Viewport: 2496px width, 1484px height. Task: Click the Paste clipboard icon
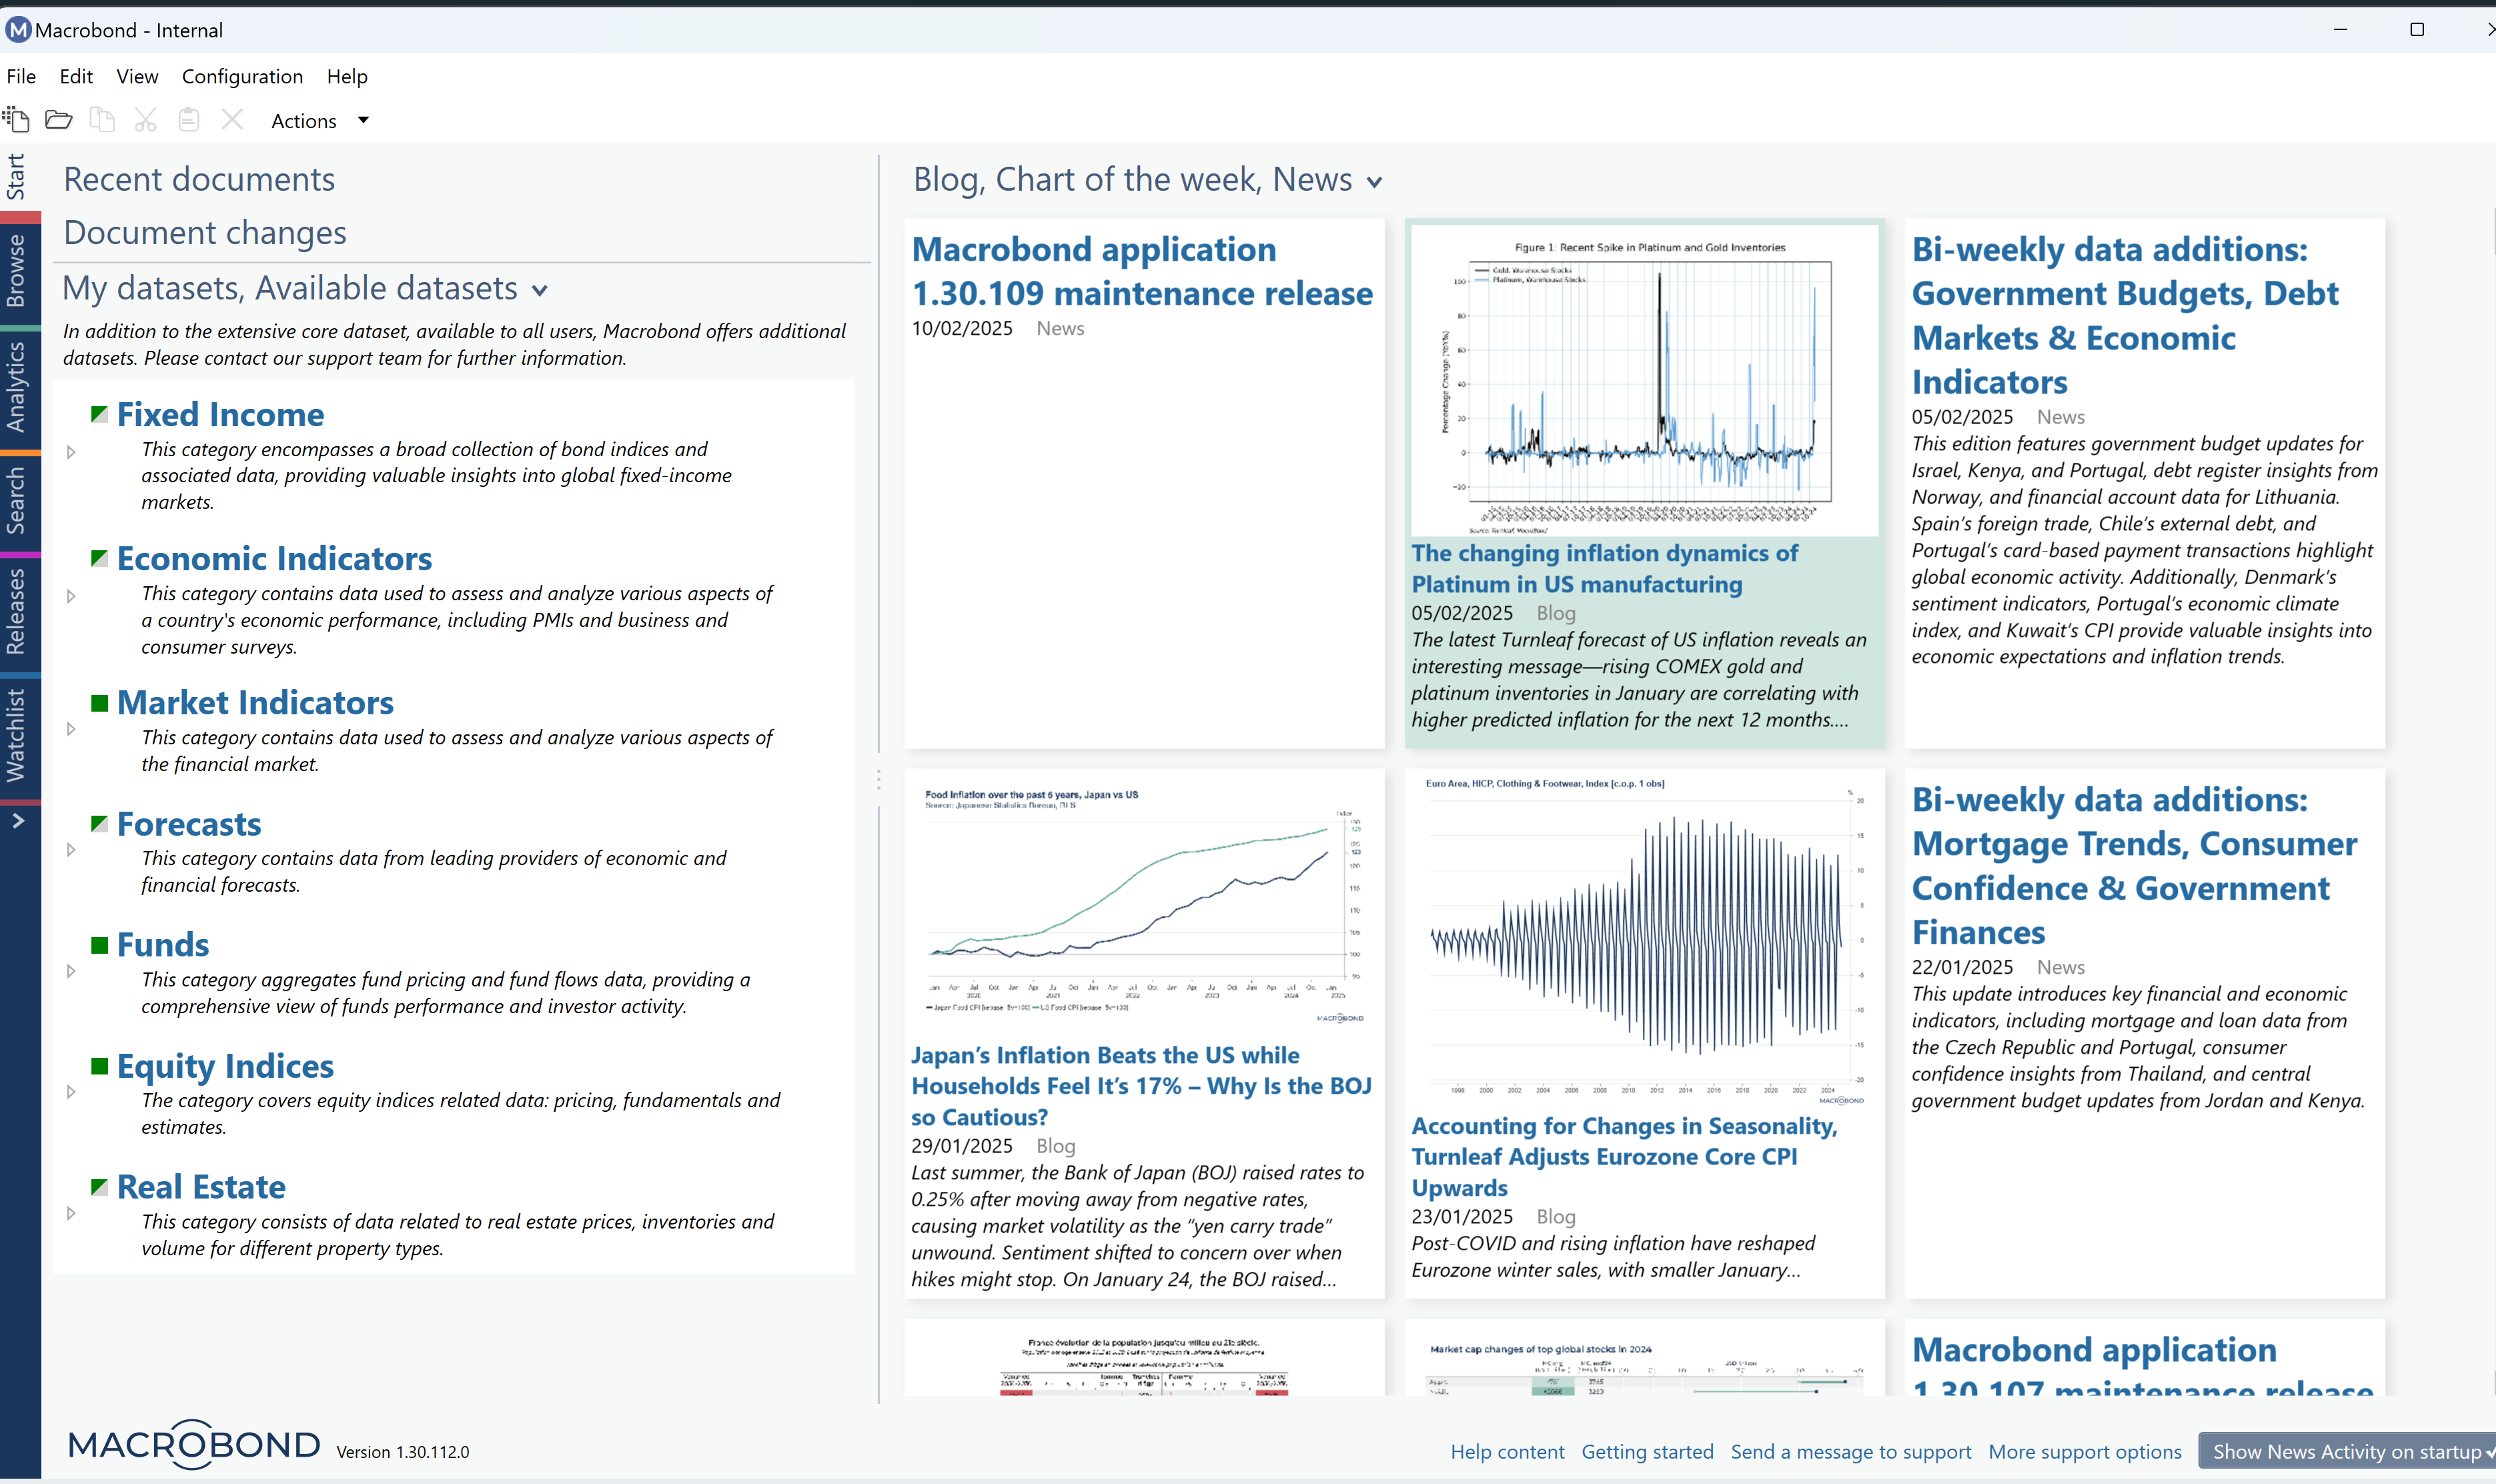click(x=189, y=120)
